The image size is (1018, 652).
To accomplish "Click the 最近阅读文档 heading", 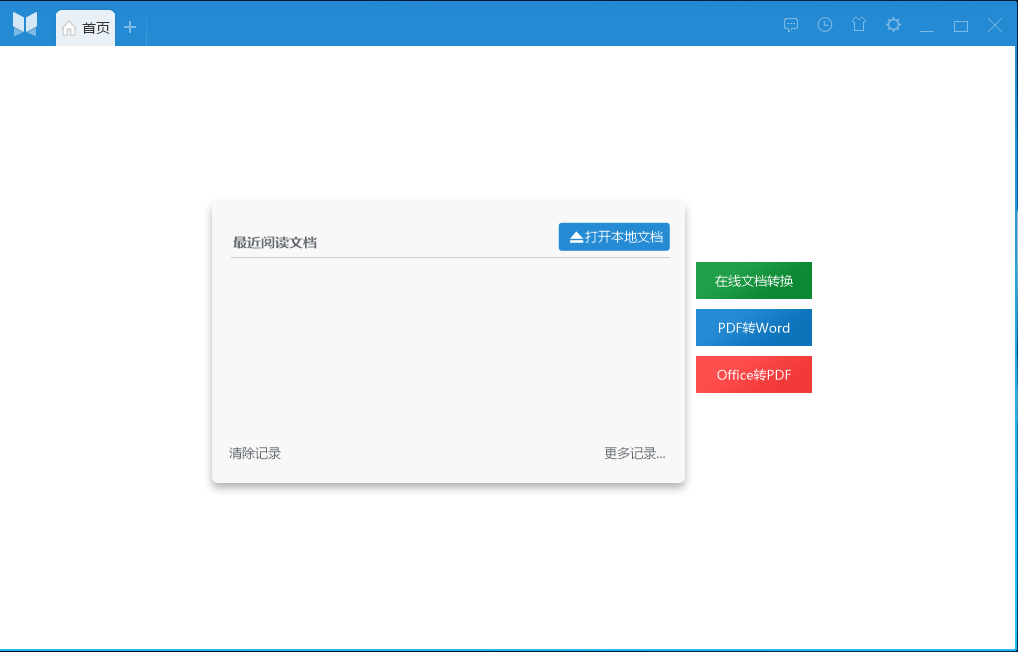I will (275, 242).
